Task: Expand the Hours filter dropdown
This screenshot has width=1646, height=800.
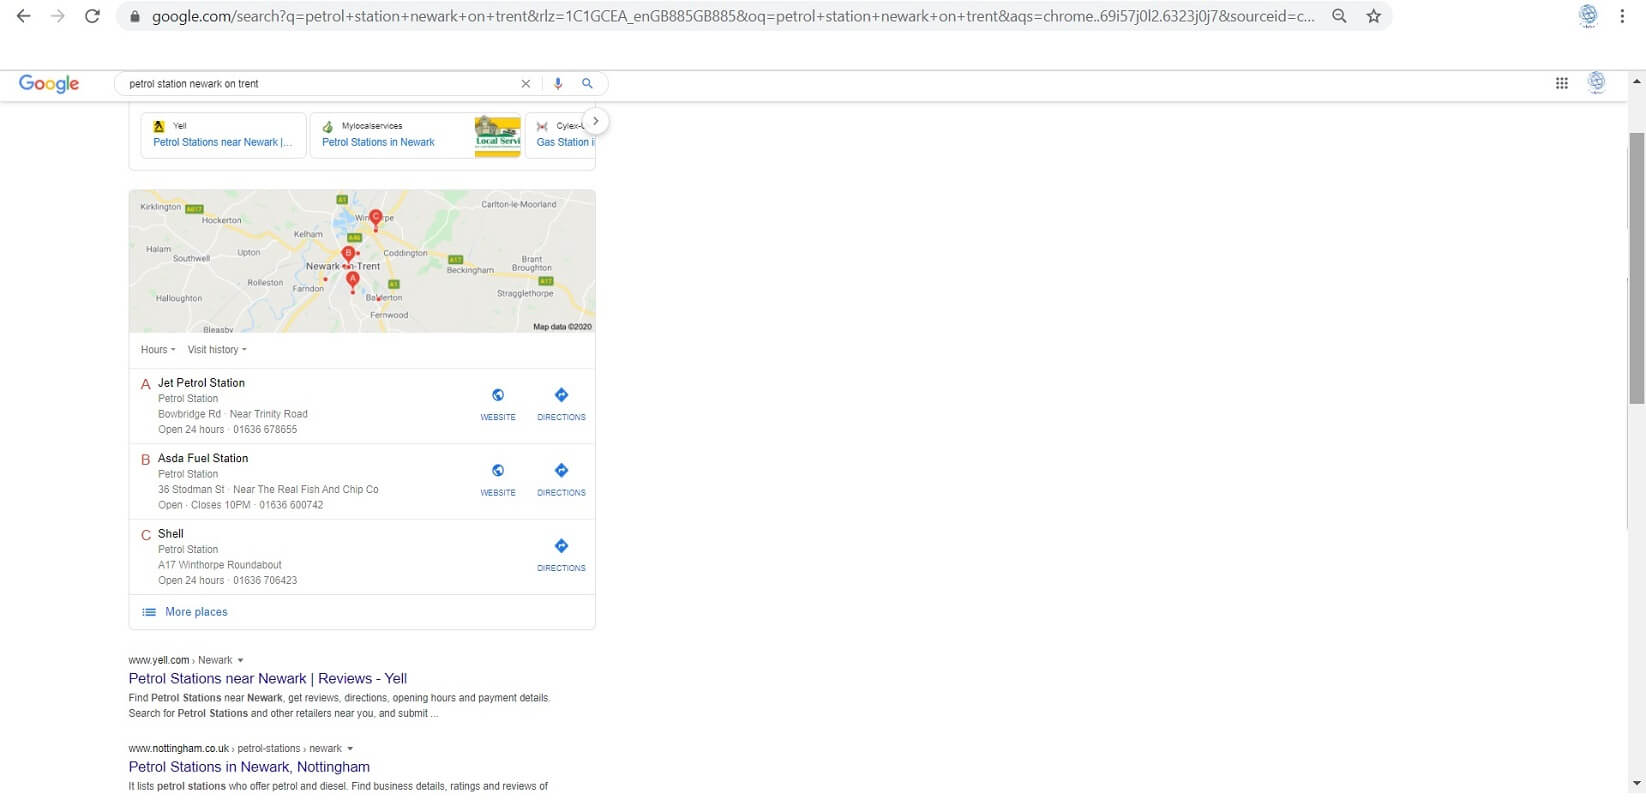Action: coord(158,350)
